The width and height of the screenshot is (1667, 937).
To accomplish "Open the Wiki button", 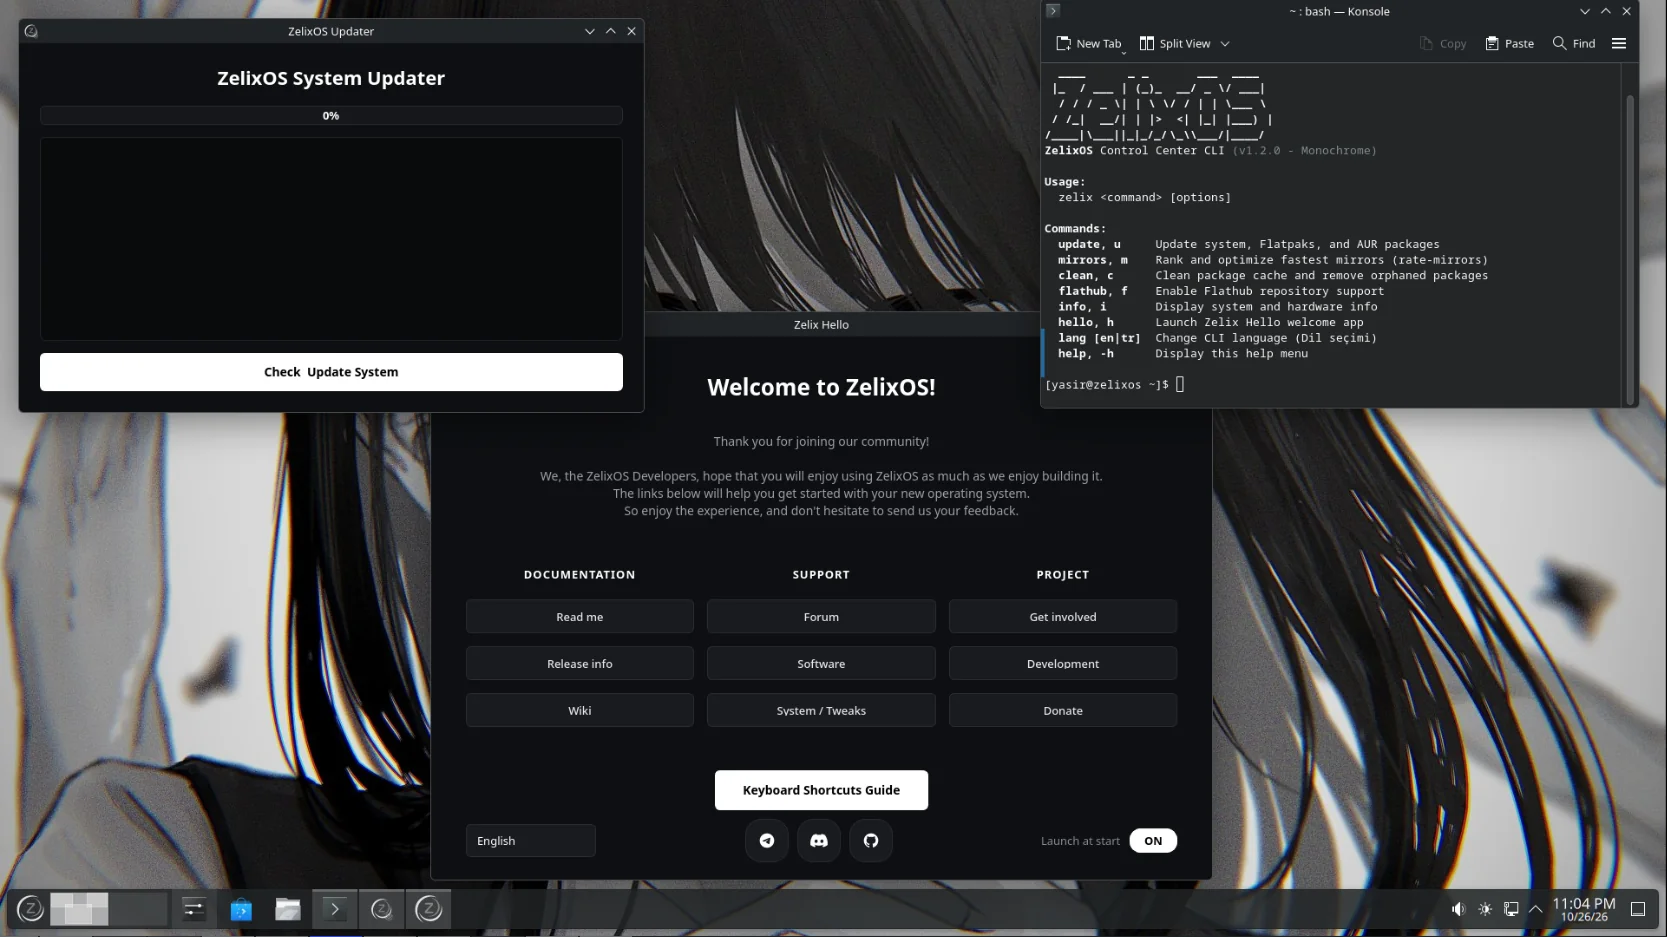I will click(x=580, y=711).
